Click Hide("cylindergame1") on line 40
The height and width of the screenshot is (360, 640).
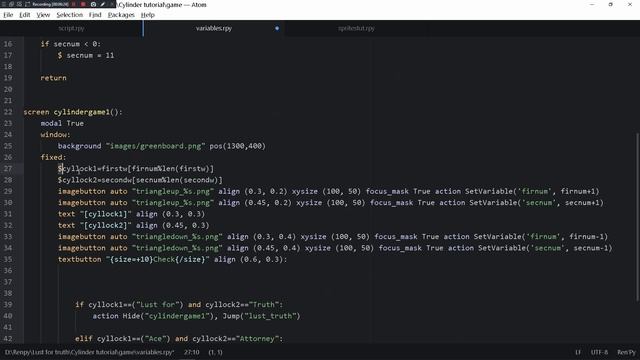pyautogui.click(x=168, y=316)
